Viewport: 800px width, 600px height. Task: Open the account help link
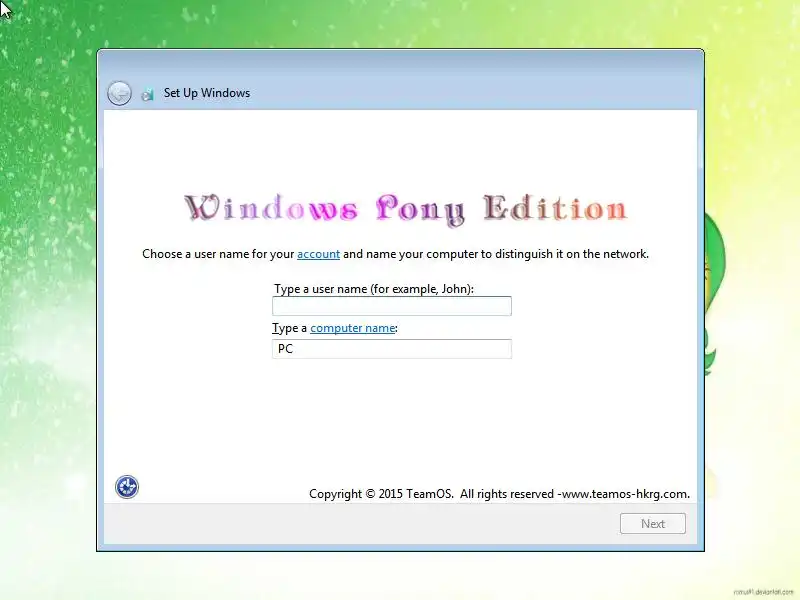click(318, 254)
